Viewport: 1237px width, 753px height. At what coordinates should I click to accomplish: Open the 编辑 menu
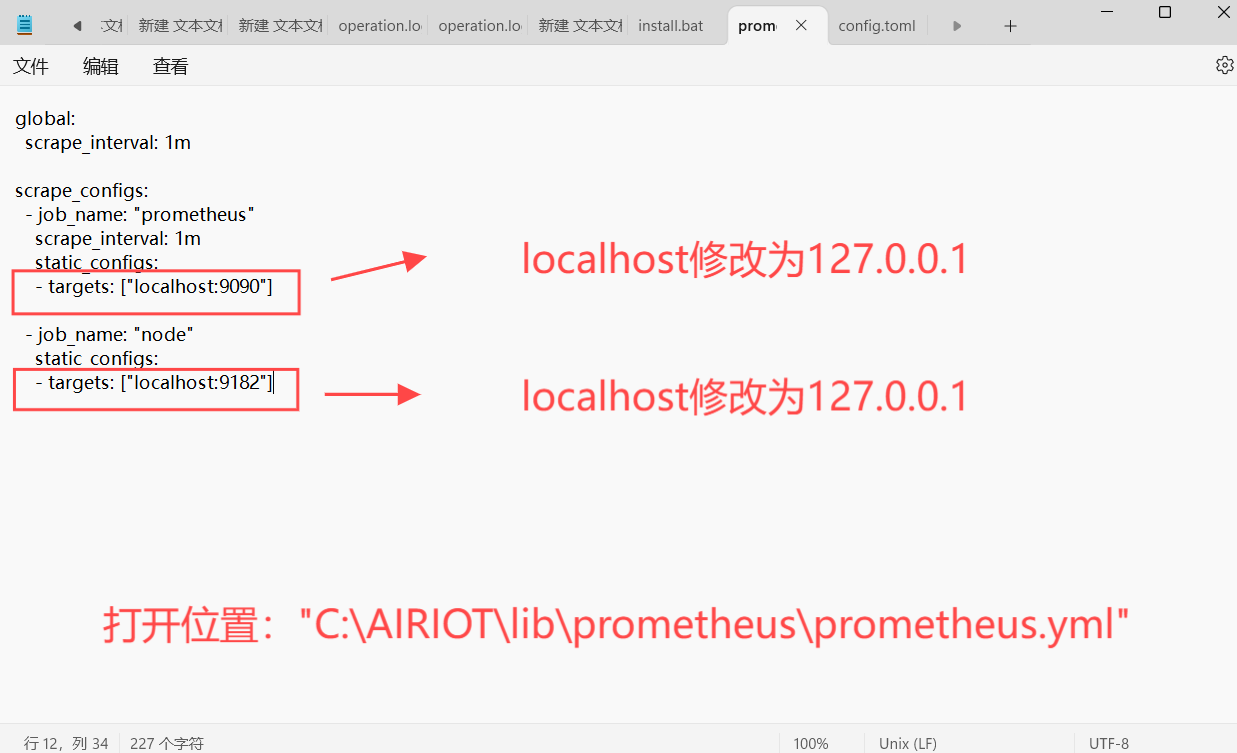coord(100,66)
